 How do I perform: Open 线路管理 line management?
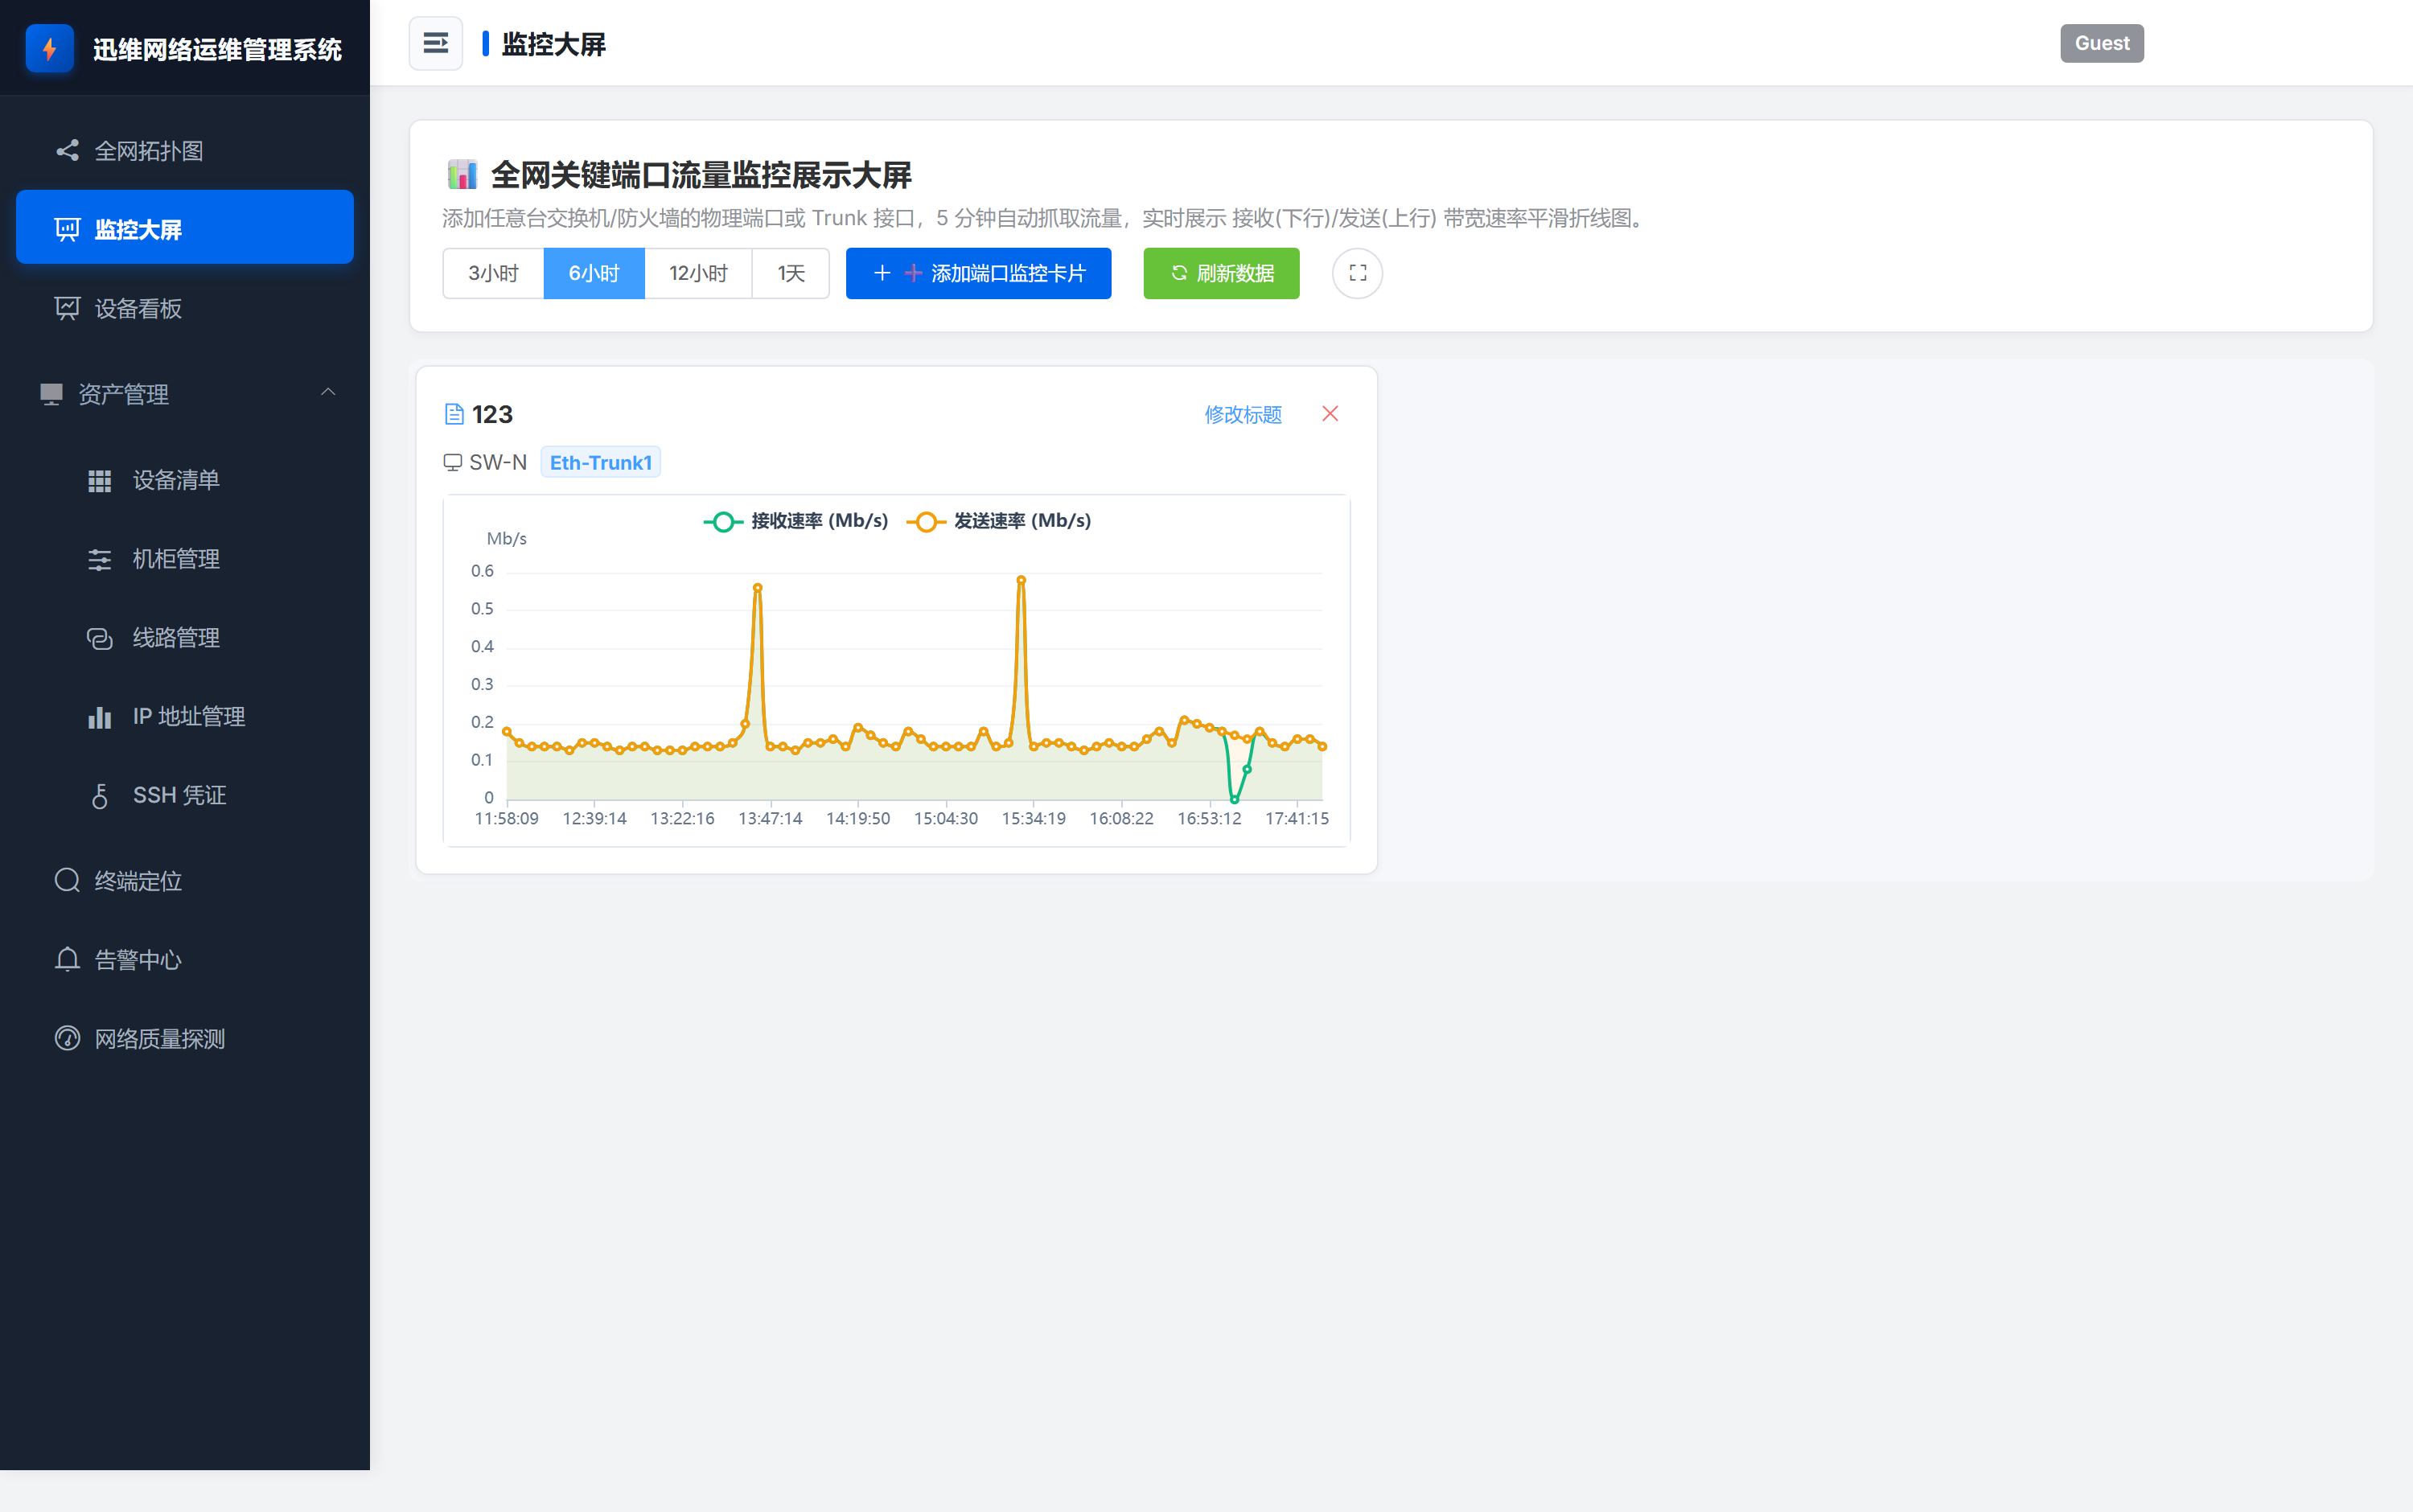click(x=185, y=638)
